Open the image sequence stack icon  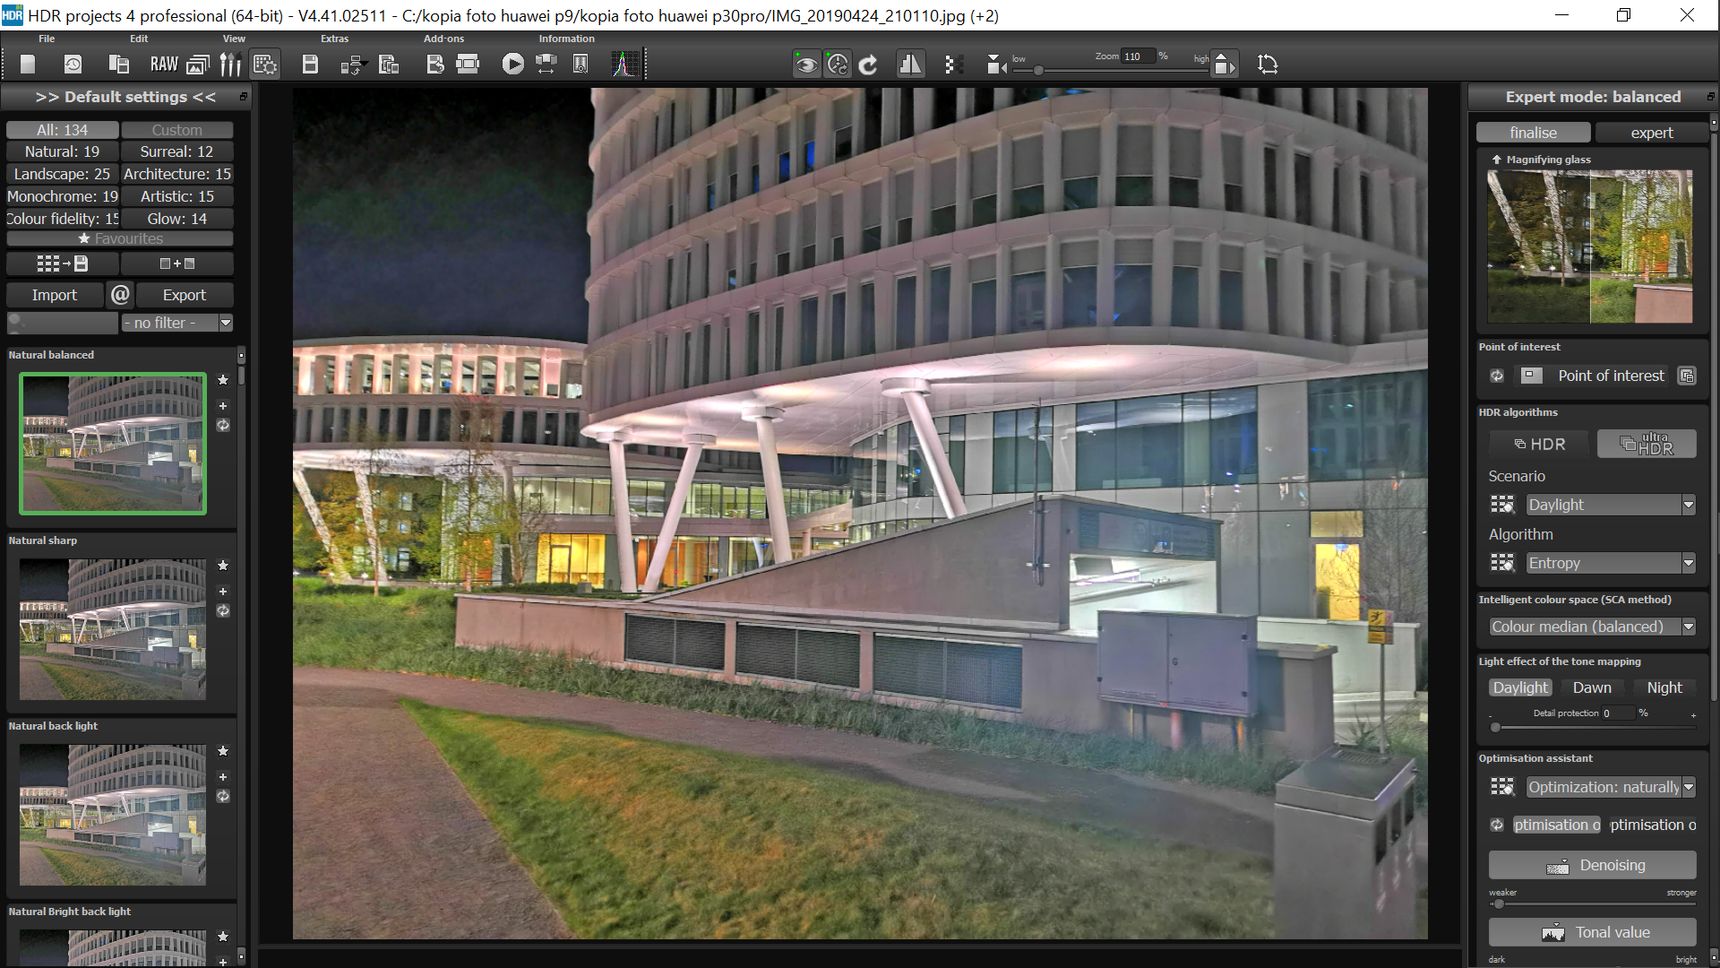point(198,64)
